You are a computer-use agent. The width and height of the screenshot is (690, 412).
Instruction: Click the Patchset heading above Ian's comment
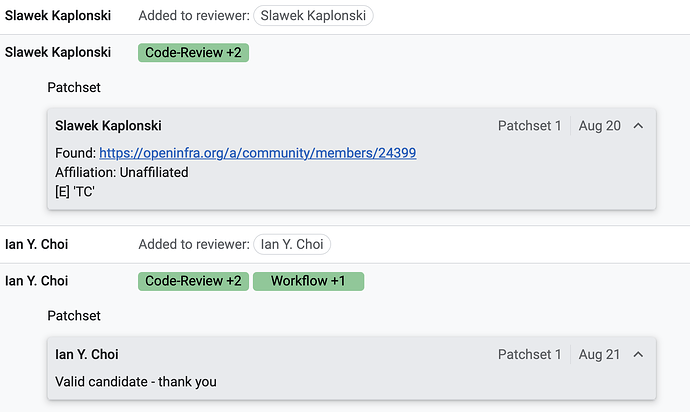click(x=74, y=316)
